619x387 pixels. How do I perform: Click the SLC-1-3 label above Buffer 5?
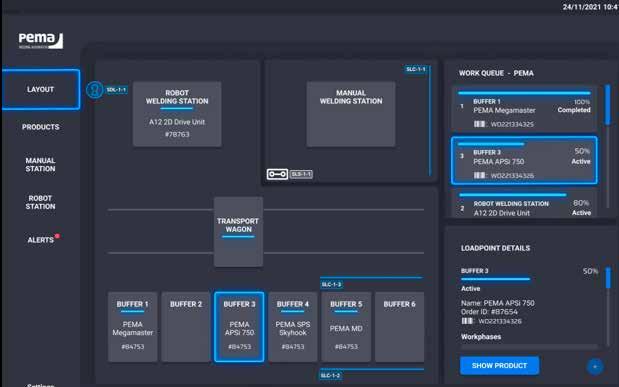click(331, 284)
